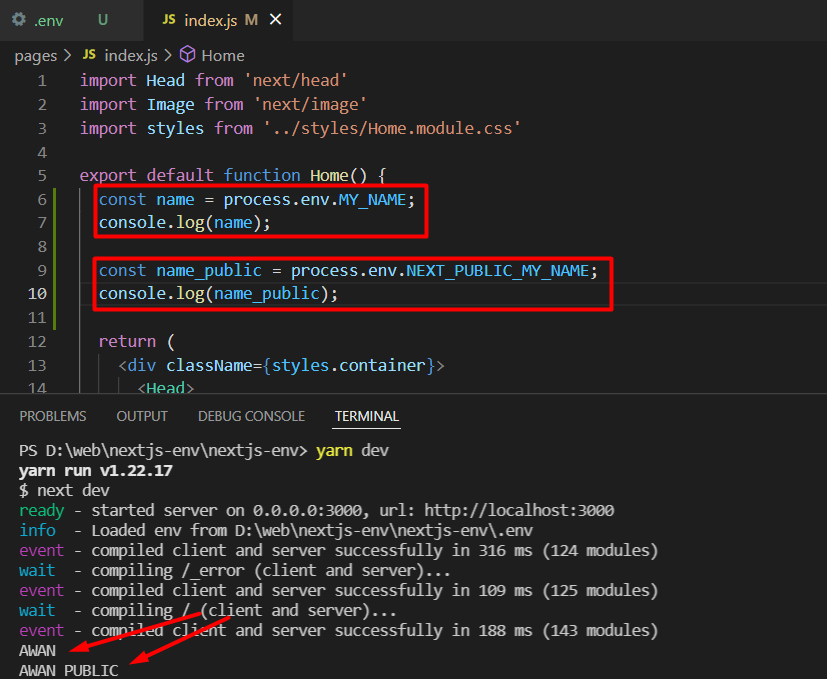
Task: Click the Home symbol icon in the breadcrumb
Action: pyautogui.click(x=187, y=55)
